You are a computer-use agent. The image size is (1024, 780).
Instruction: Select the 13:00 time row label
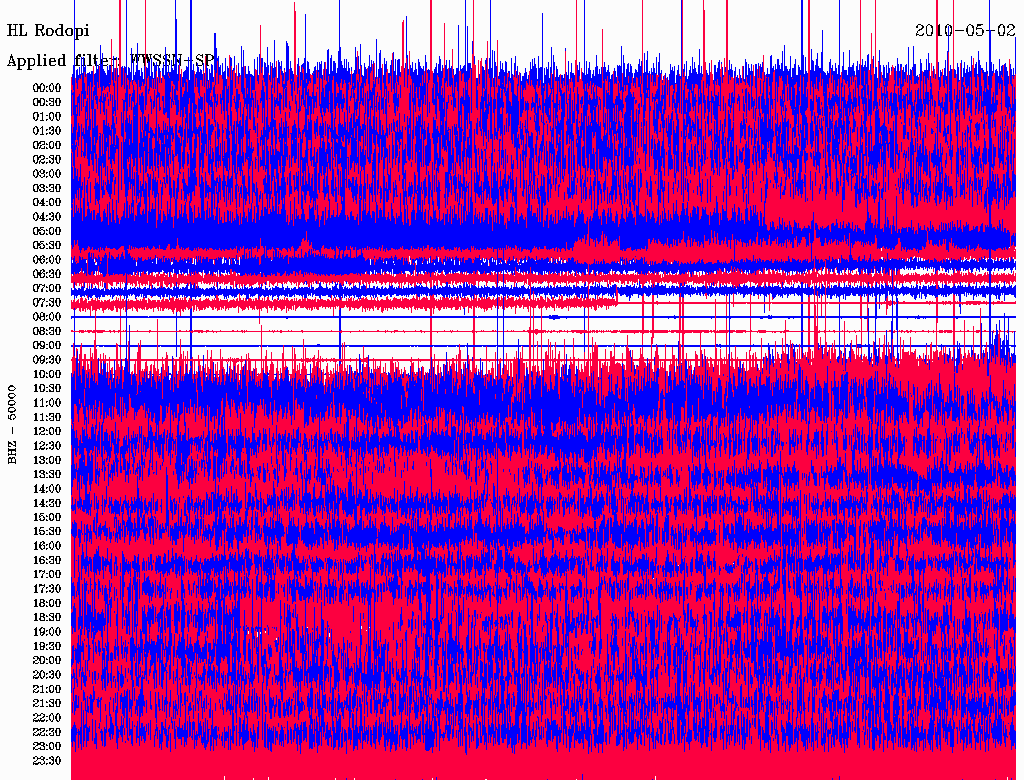47,460
